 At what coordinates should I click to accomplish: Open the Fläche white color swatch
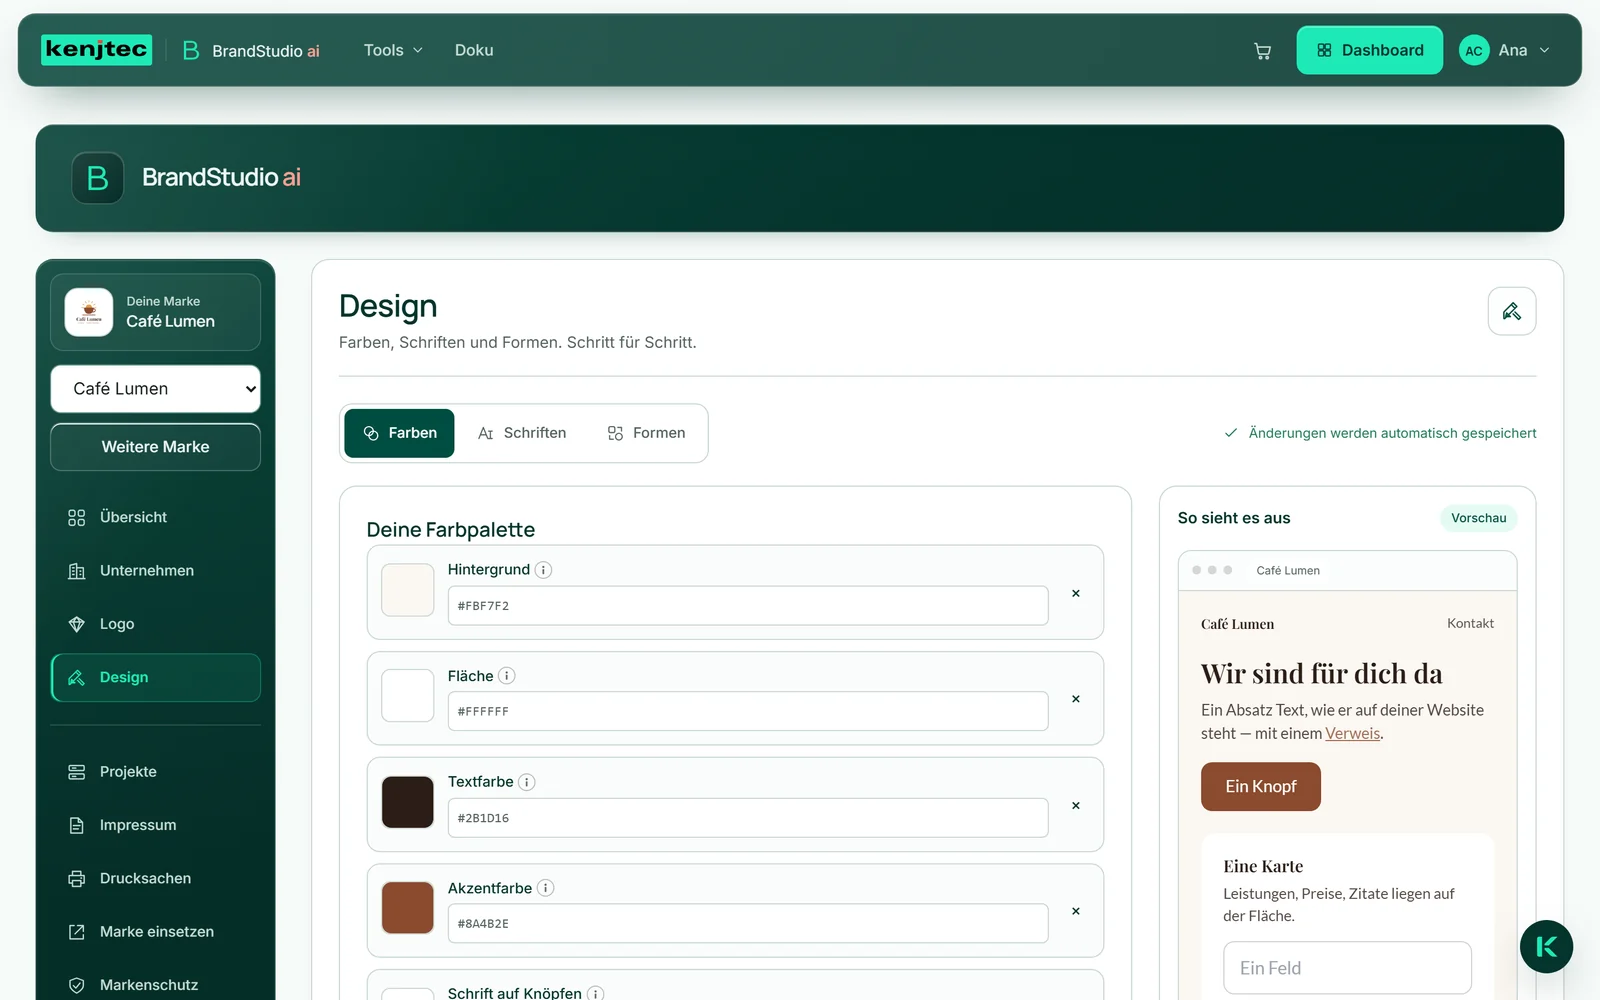point(408,696)
